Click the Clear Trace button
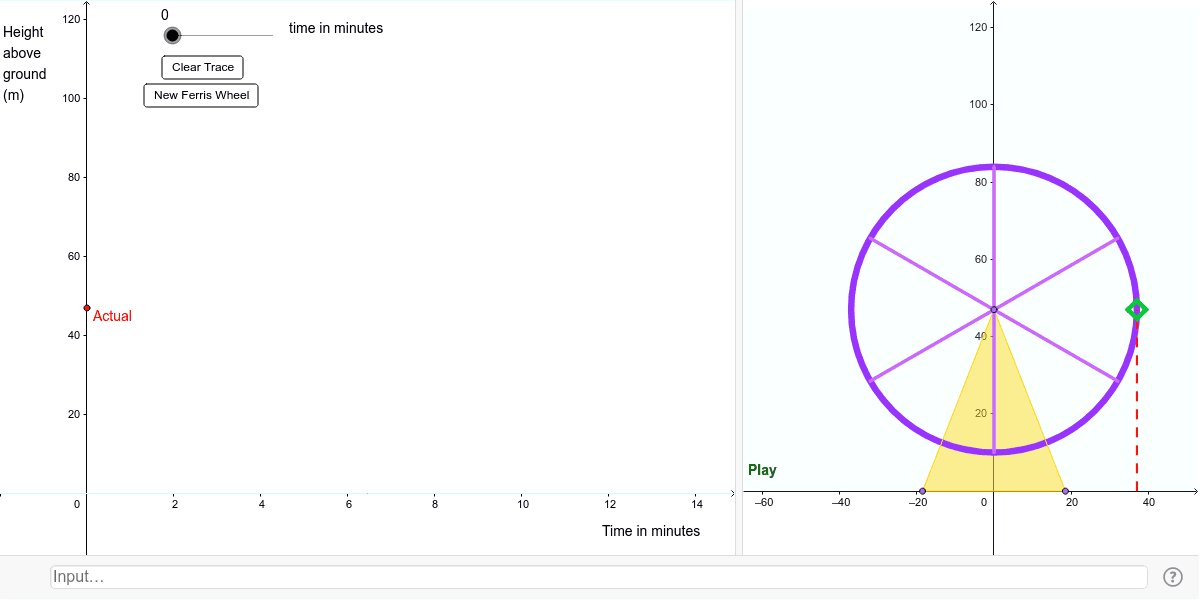This screenshot has width=1200, height=600. tap(203, 67)
